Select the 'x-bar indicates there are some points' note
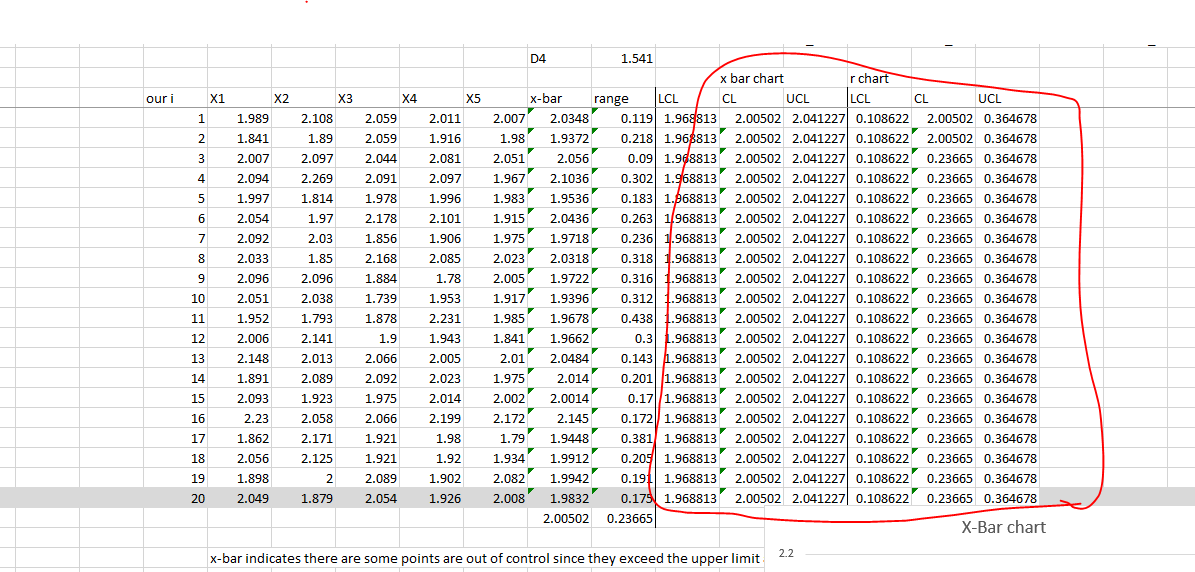 pyautogui.click(x=486, y=558)
